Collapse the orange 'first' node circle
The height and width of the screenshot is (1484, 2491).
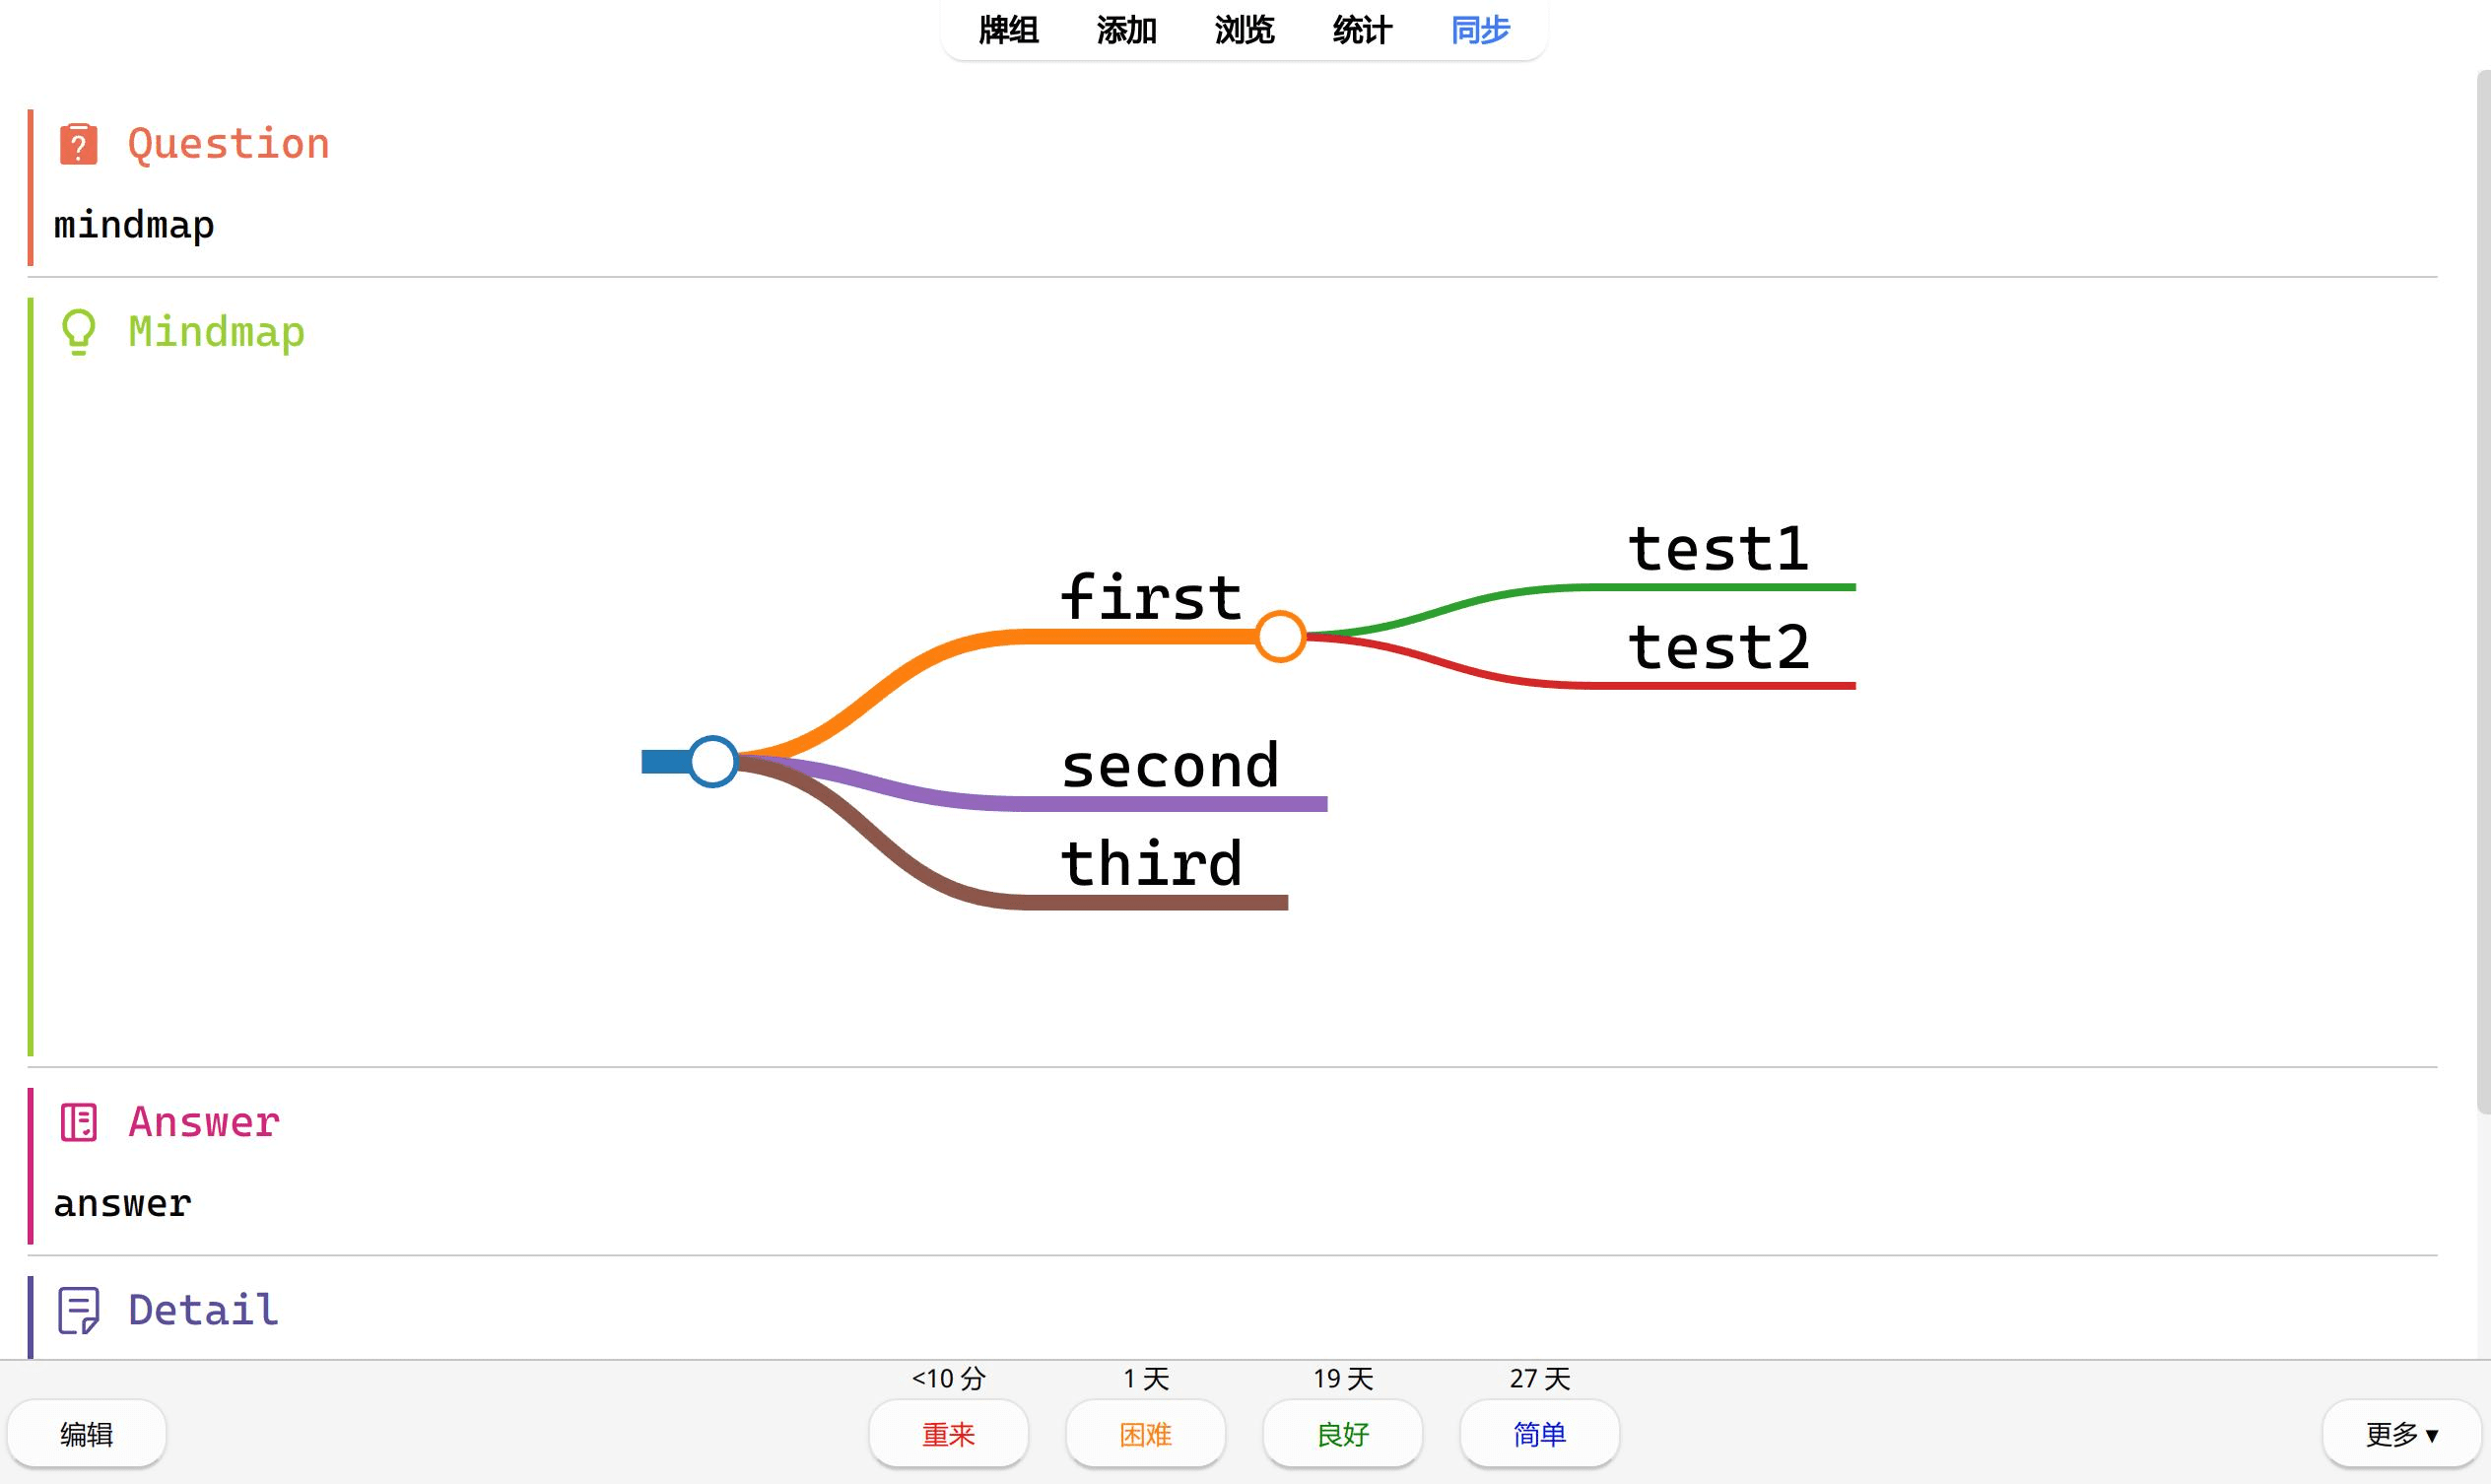tap(1280, 636)
